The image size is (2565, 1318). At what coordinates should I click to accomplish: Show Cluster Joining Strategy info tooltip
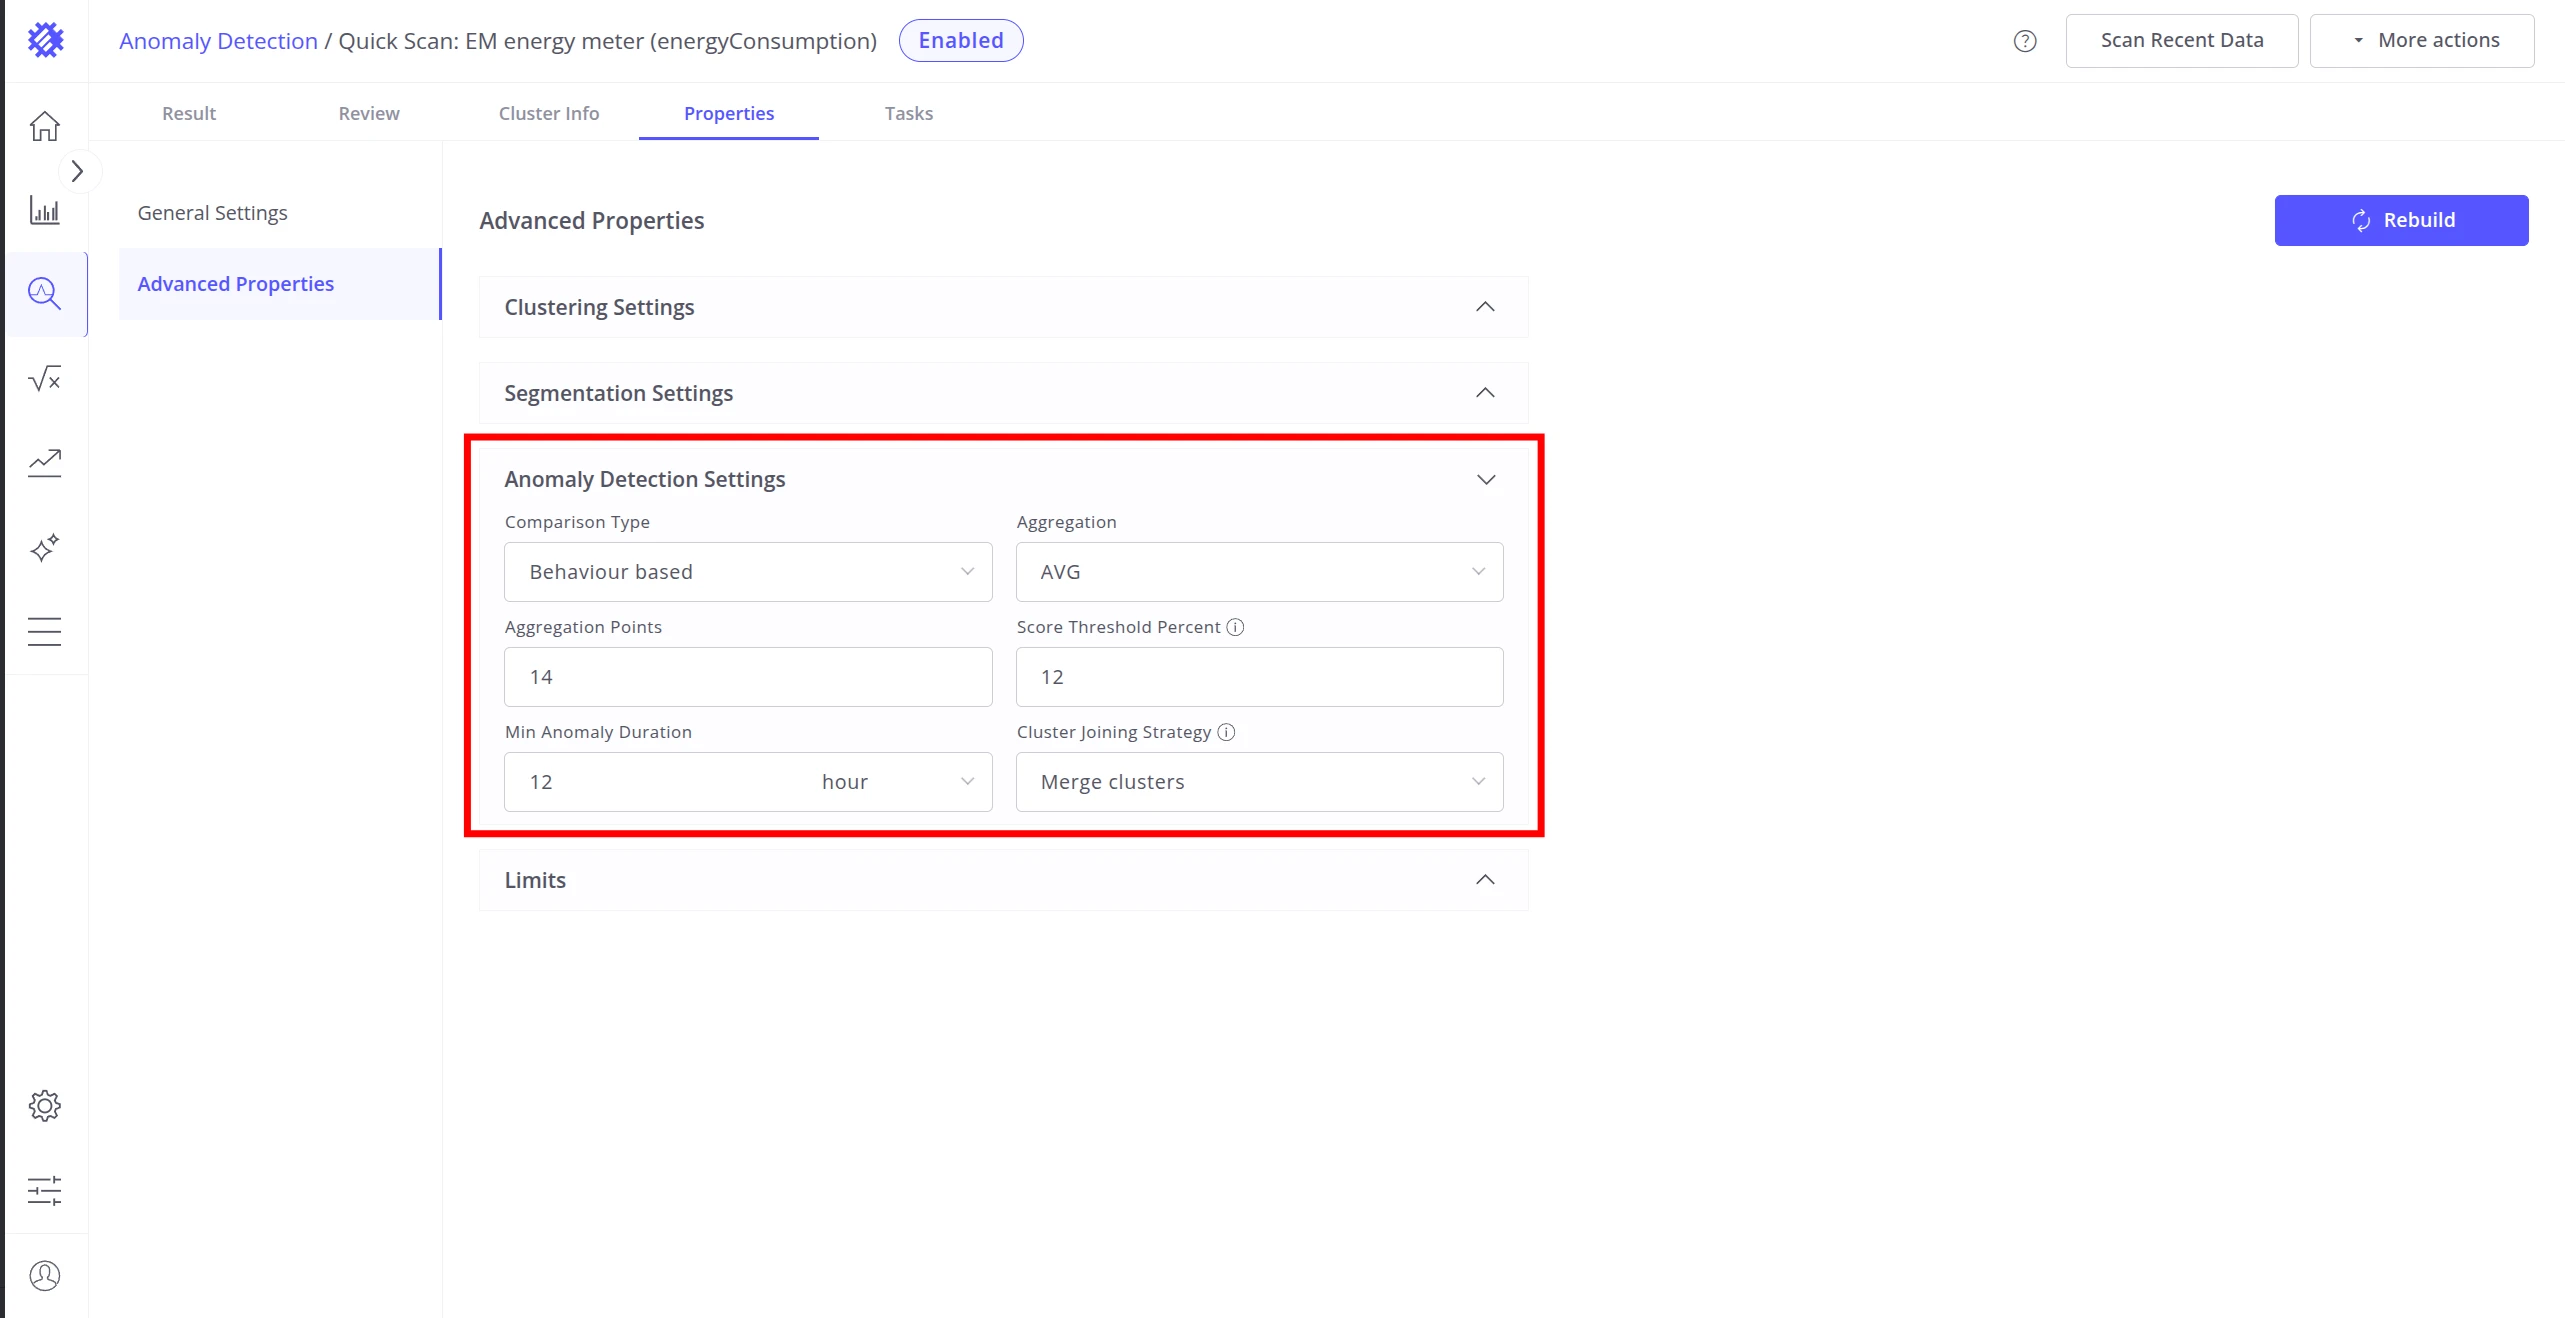click(x=1227, y=732)
